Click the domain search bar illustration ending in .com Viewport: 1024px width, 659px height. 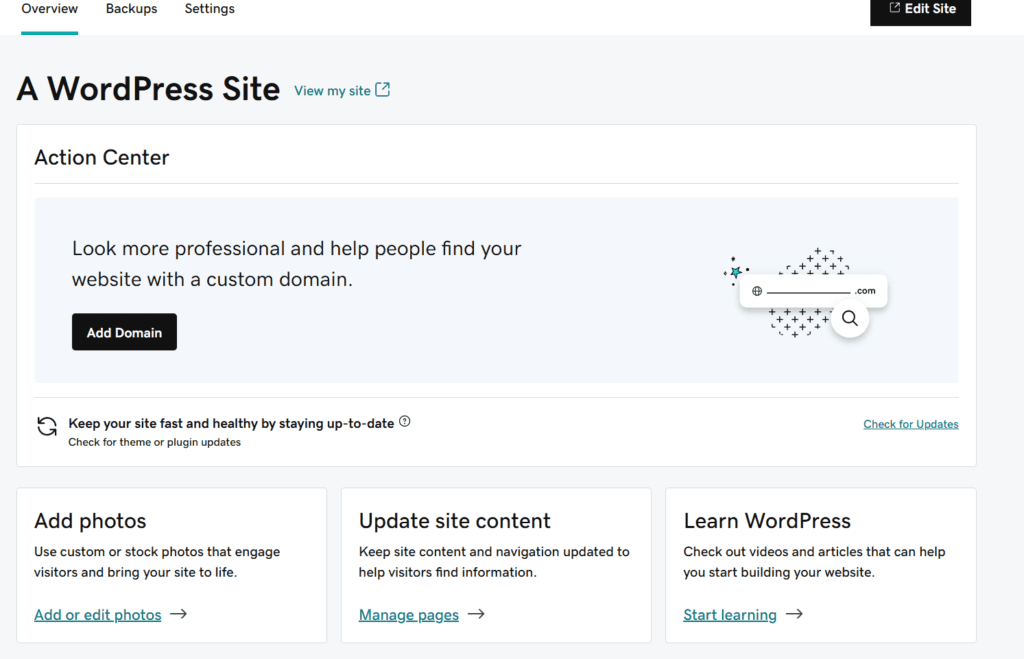coord(813,291)
